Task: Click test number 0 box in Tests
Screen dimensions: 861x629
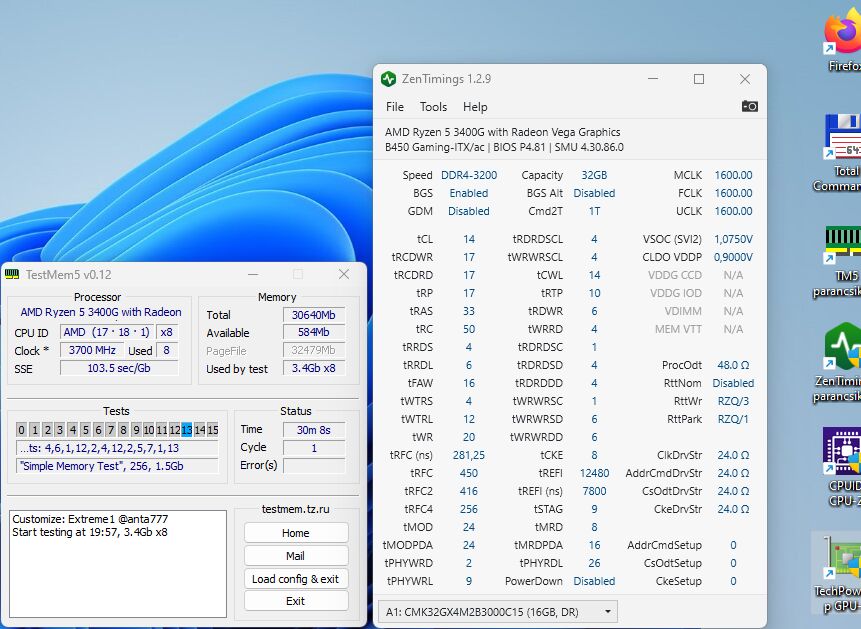Action: point(21,430)
